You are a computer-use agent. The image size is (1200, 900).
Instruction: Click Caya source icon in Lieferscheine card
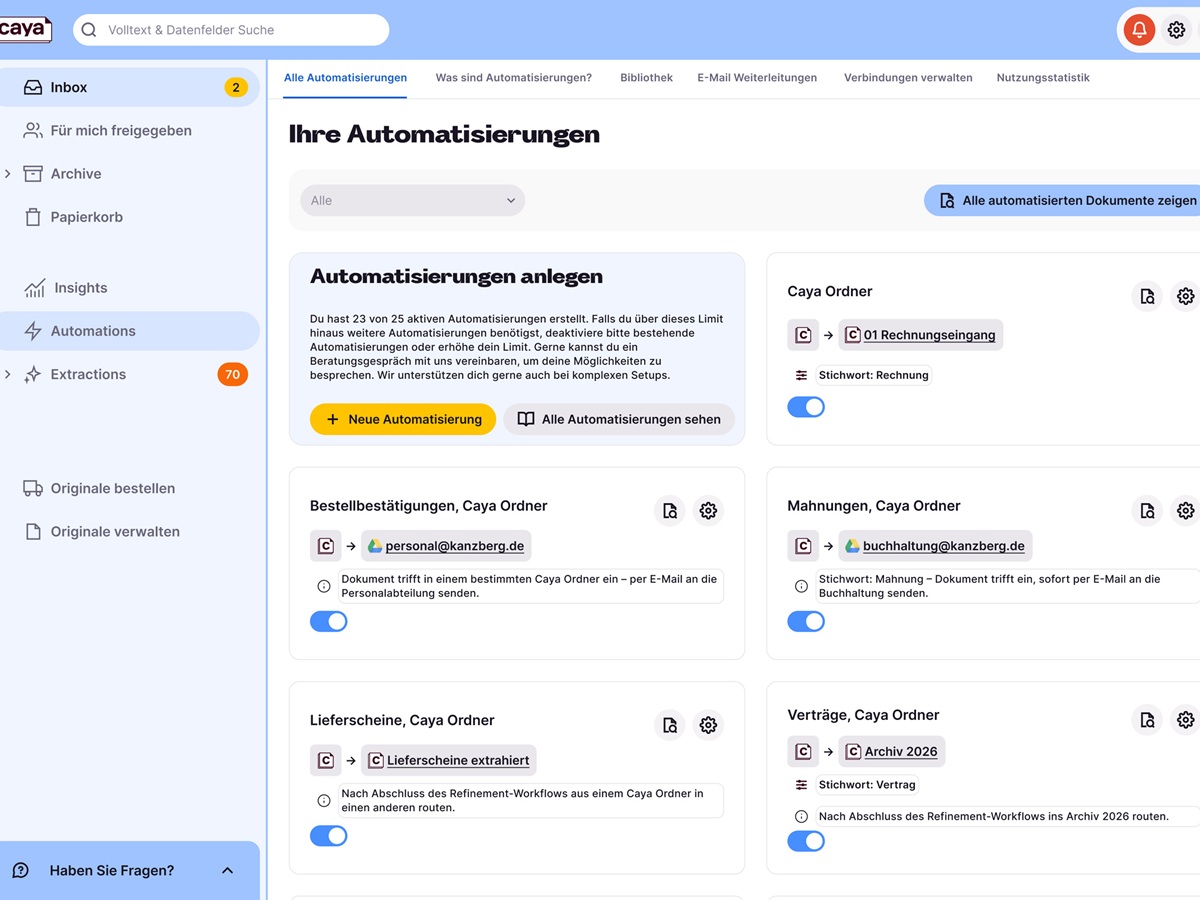[325, 760]
